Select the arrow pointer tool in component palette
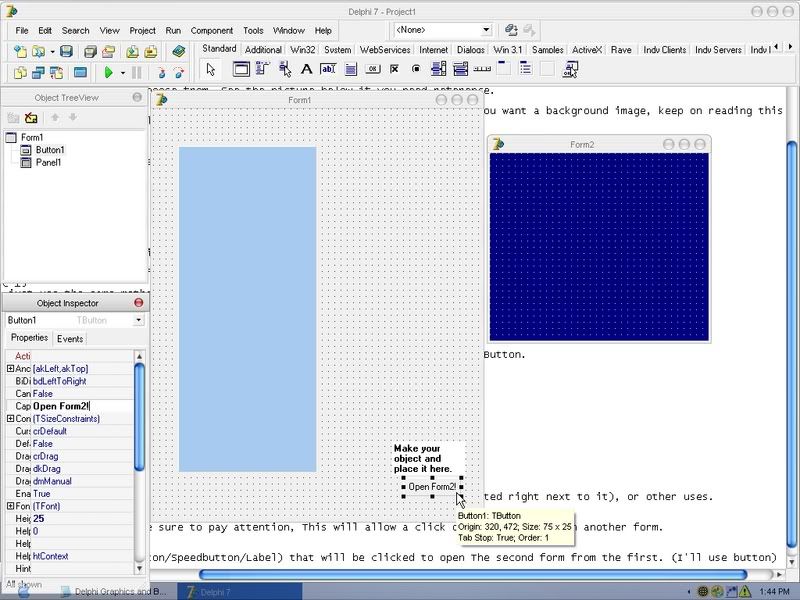Image resolution: width=800 pixels, height=600 pixels. [210, 69]
